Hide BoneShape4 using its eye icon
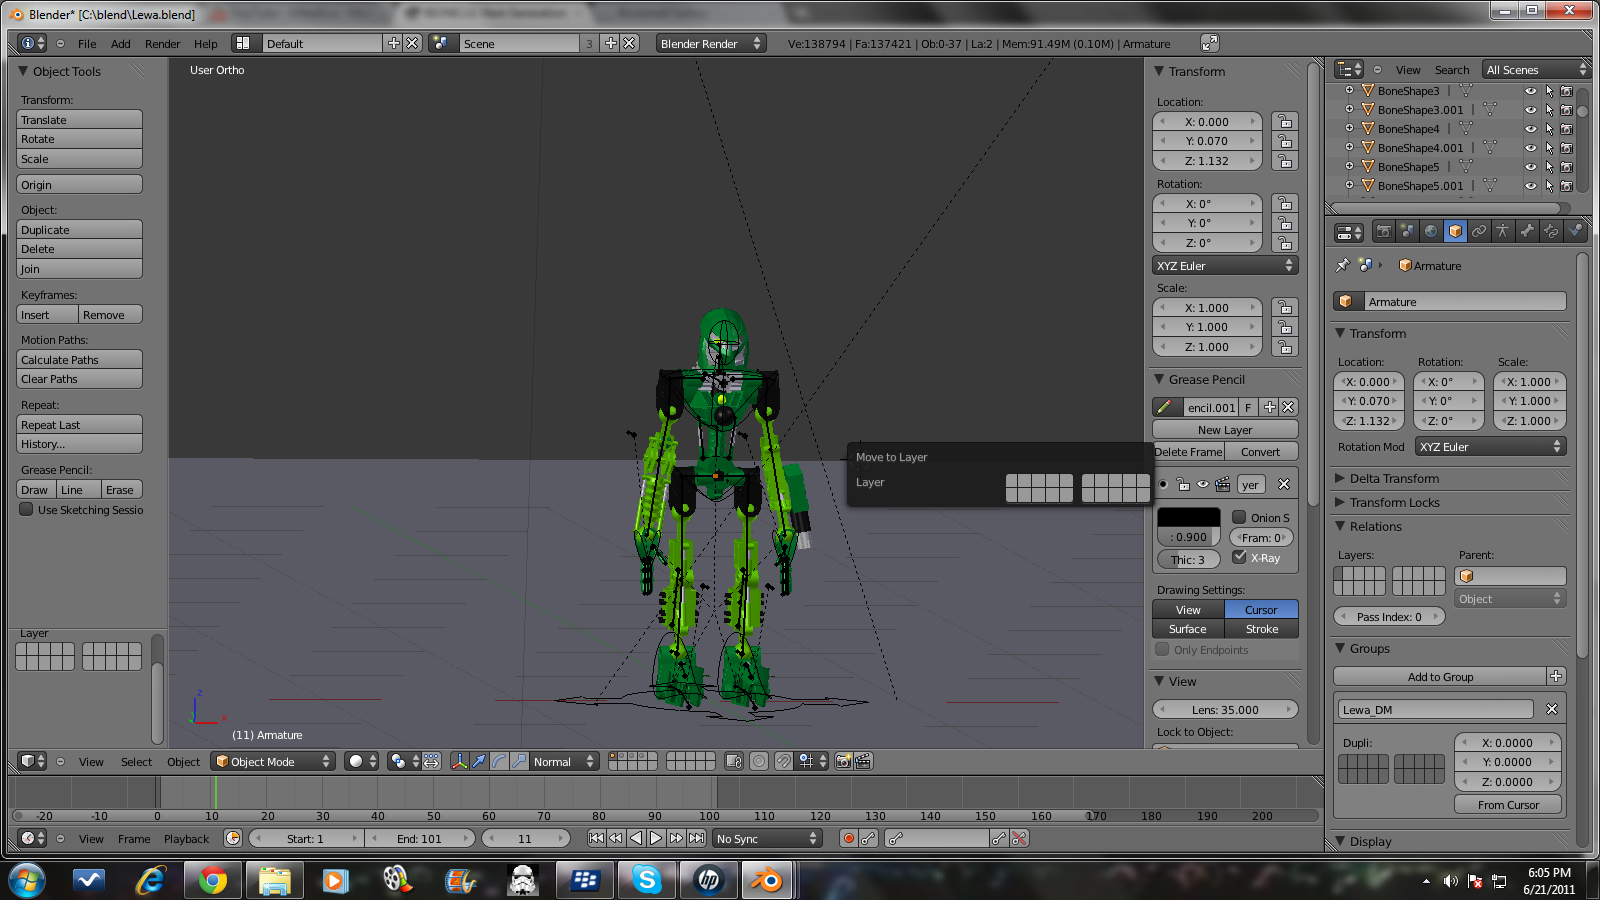This screenshot has height=900, width=1600. [x=1530, y=129]
